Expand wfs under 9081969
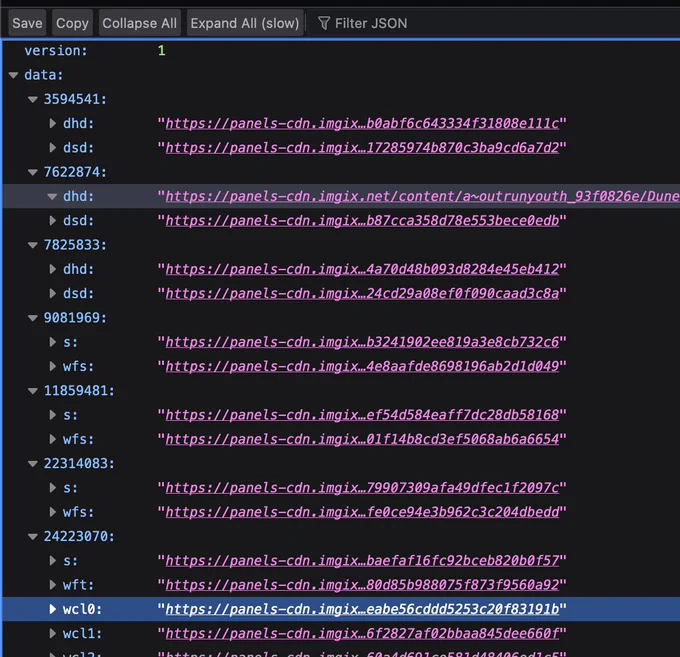The width and height of the screenshot is (680, 657). [x=52, y=366]
